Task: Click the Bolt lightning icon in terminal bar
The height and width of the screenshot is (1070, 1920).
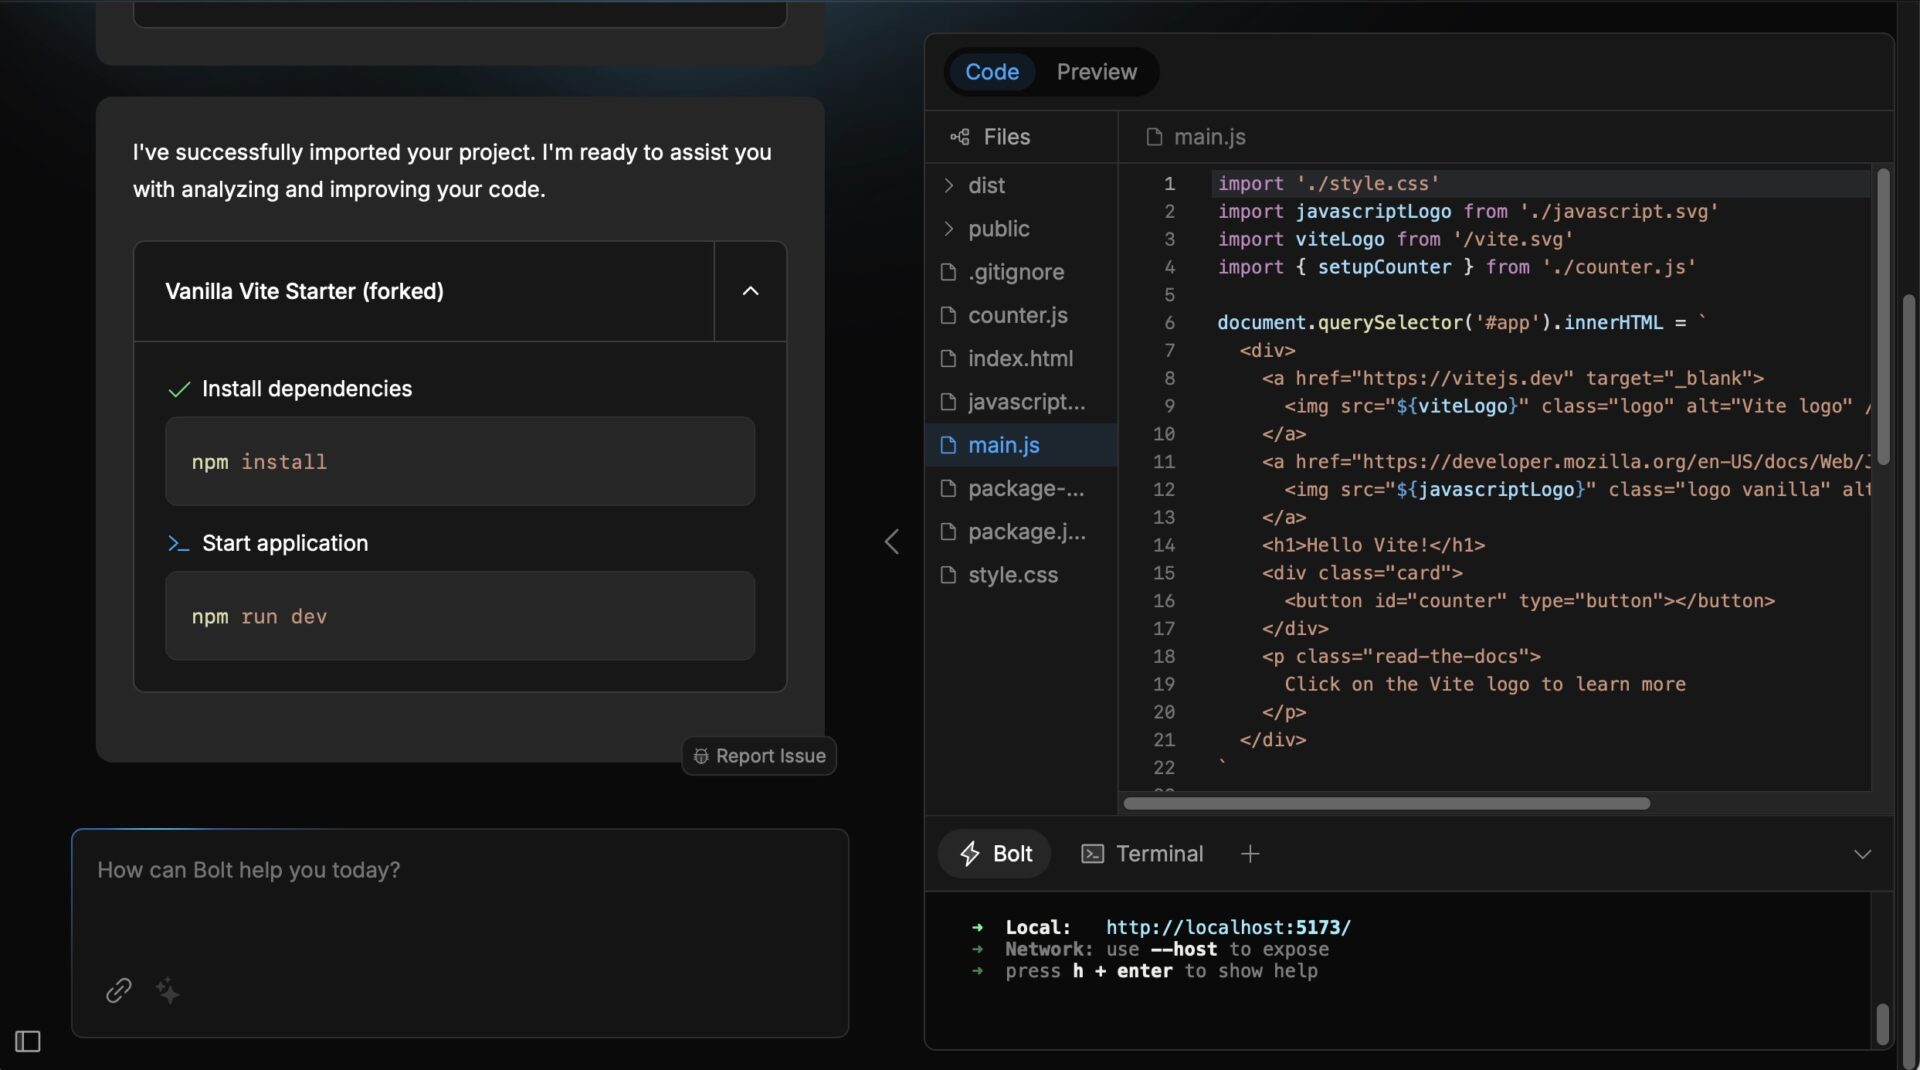Action: (x=971, y=854)
